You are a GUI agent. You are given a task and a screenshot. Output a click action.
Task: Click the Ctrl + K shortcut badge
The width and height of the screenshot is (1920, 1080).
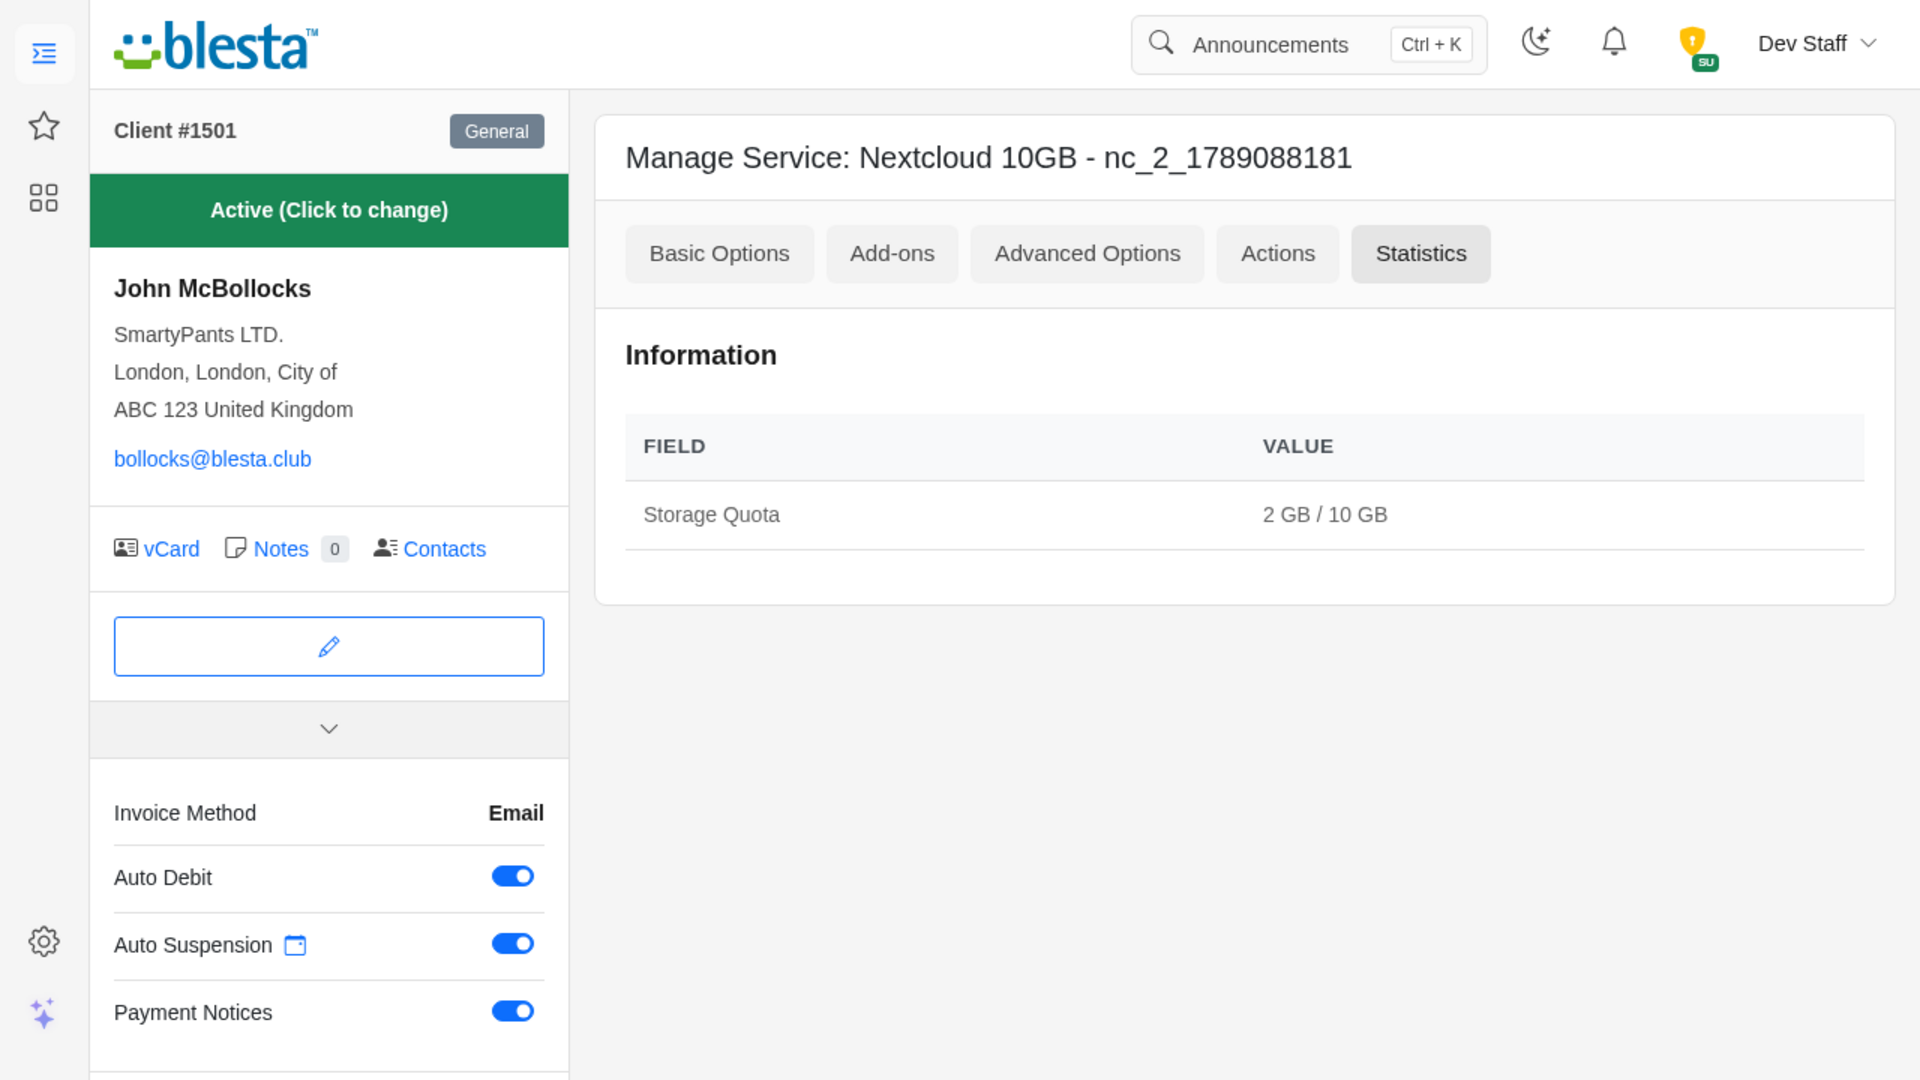[x=1431, y=45]
